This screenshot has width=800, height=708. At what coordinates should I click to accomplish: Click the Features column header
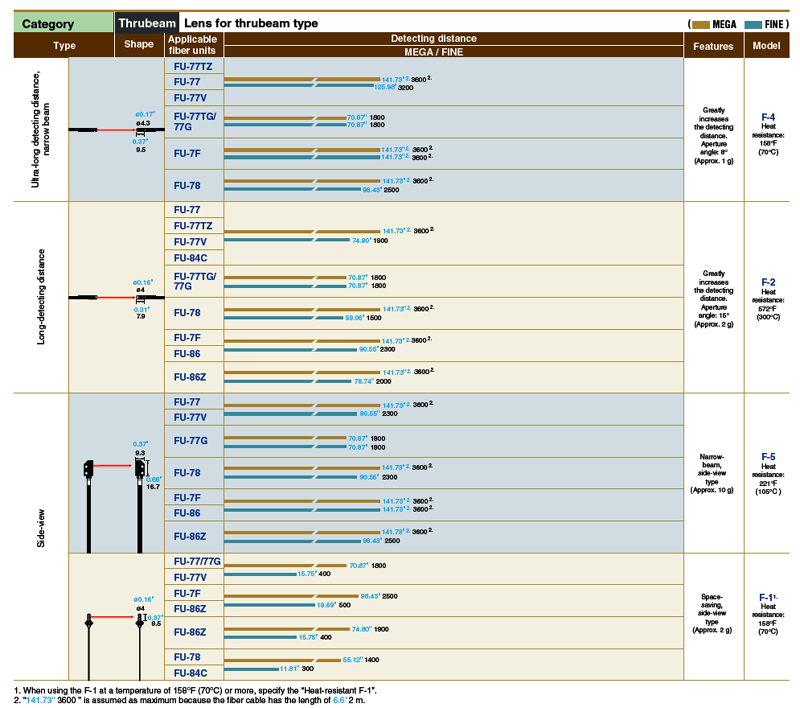[713, 45]
